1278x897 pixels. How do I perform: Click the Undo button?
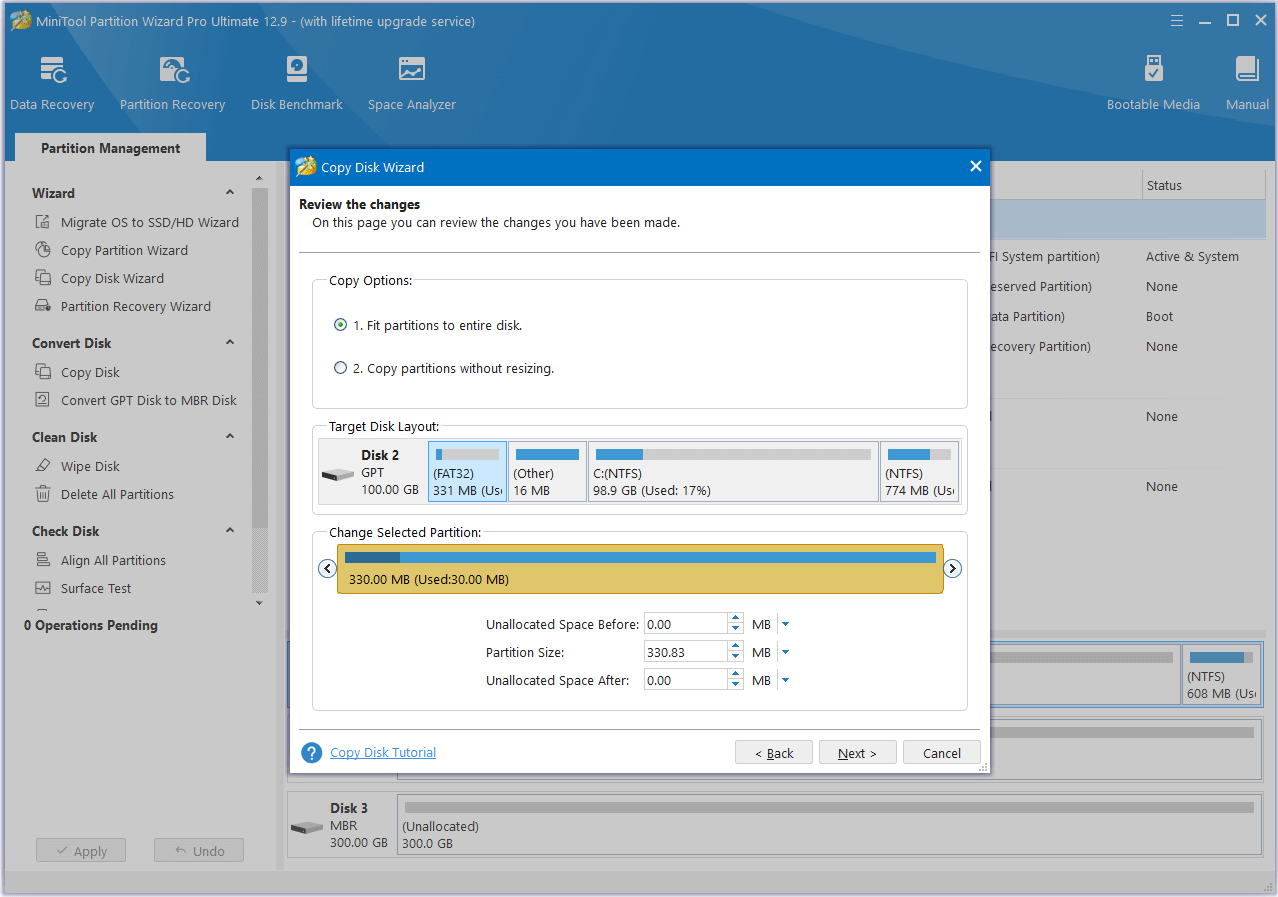click(199, 851)
